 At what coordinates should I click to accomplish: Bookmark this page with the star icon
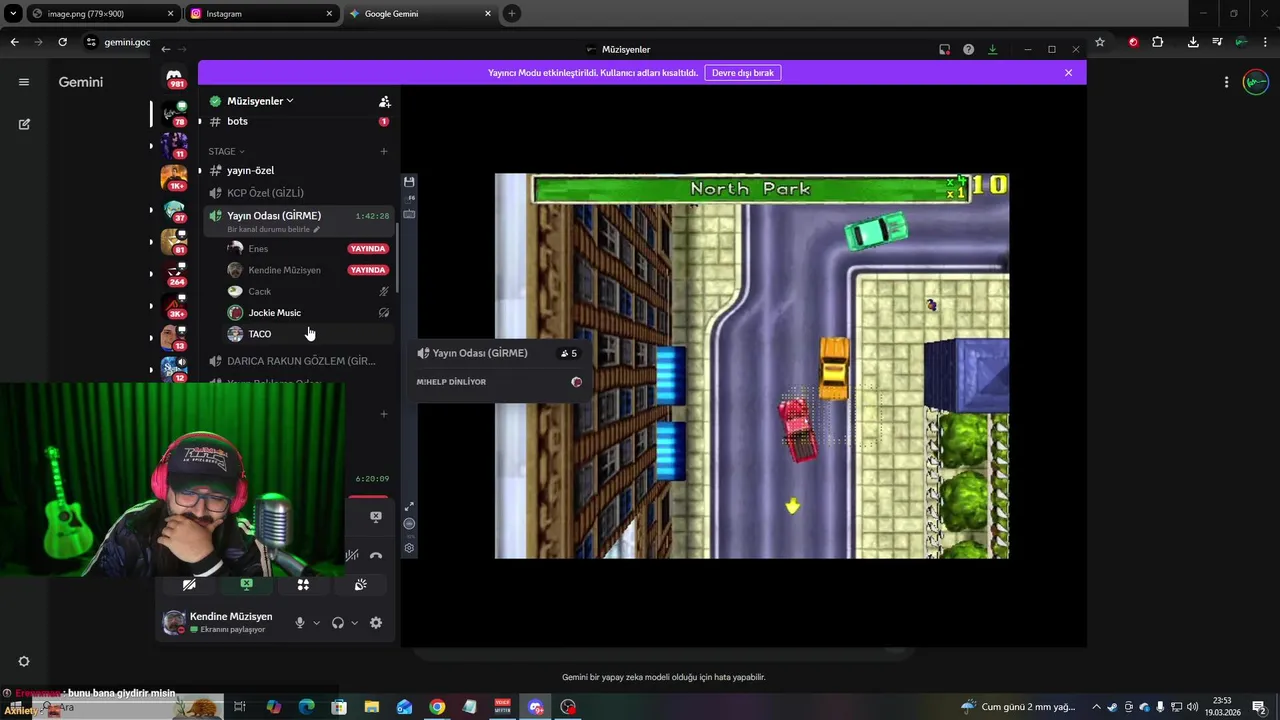point(1100,42)
